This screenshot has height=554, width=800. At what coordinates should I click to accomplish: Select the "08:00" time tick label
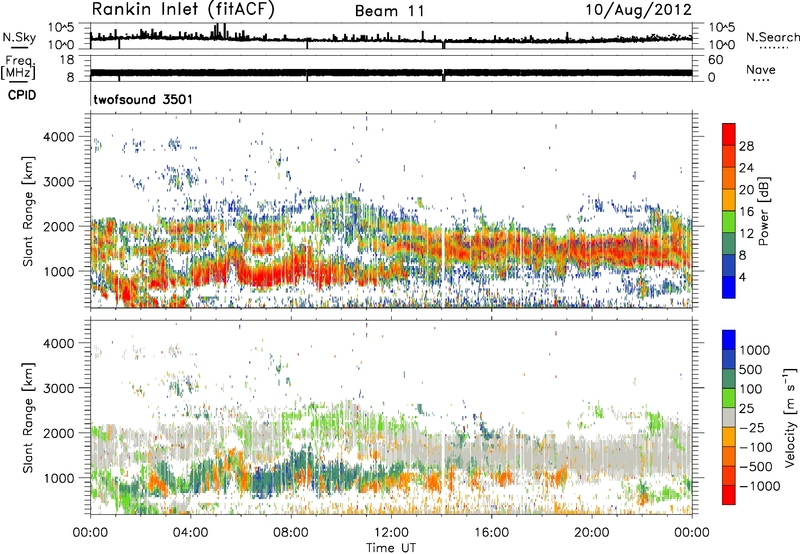291,533
